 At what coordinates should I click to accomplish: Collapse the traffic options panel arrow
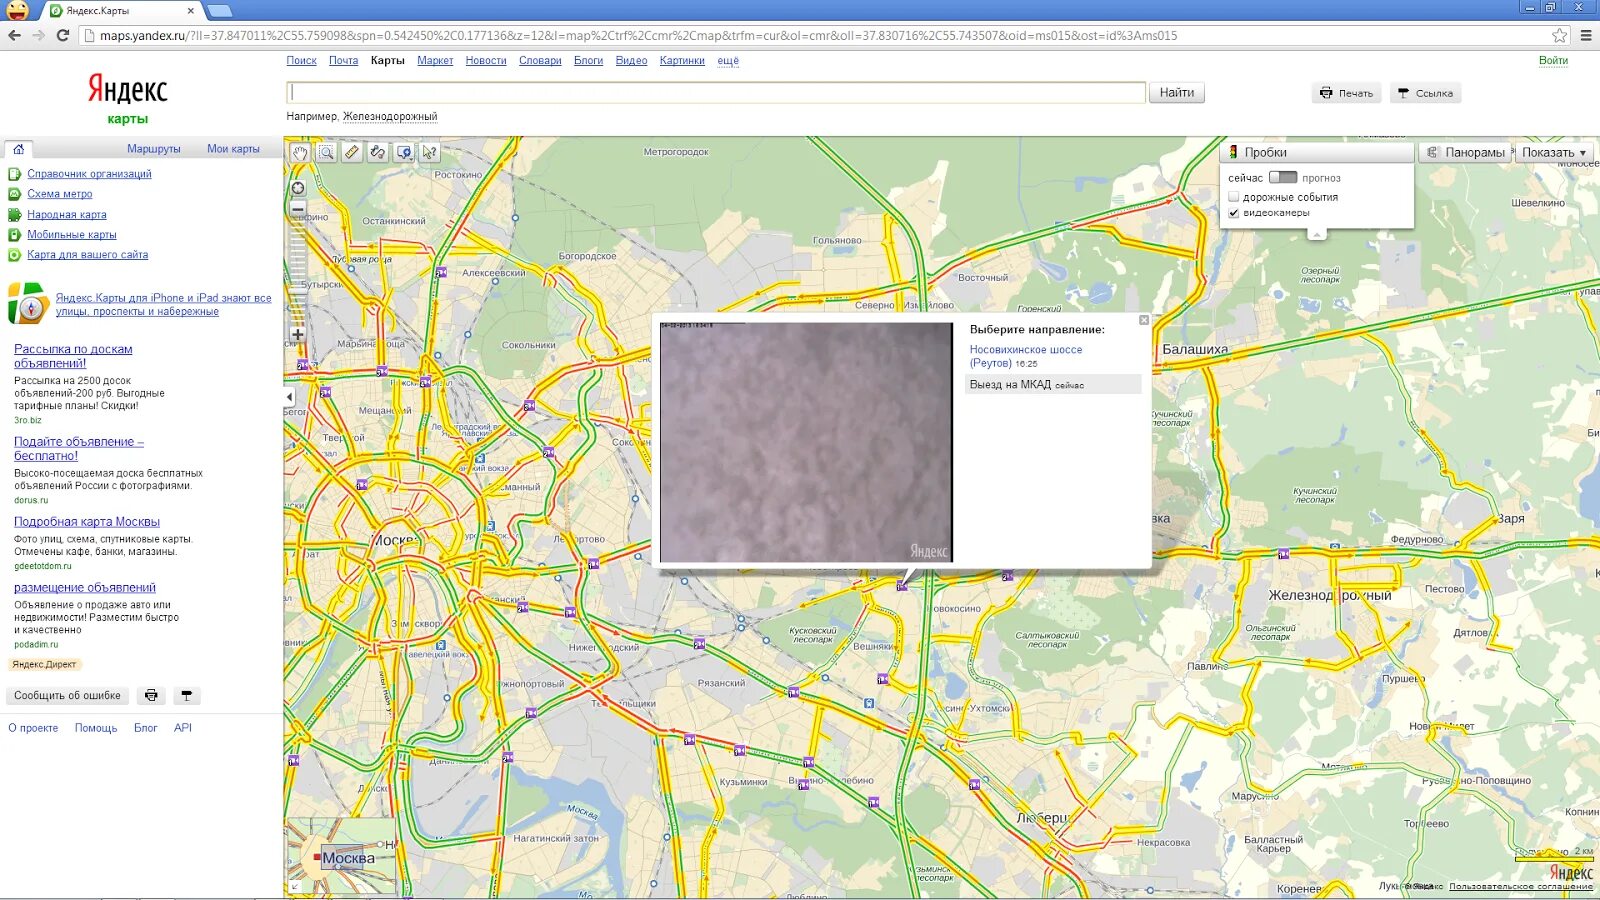[x=1317, y=234]
